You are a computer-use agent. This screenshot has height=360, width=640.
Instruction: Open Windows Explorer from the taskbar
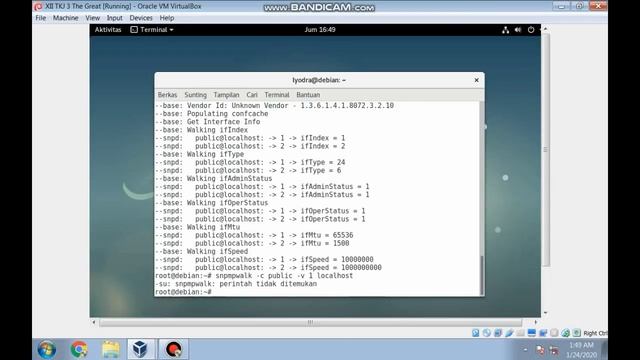point(111,349)
